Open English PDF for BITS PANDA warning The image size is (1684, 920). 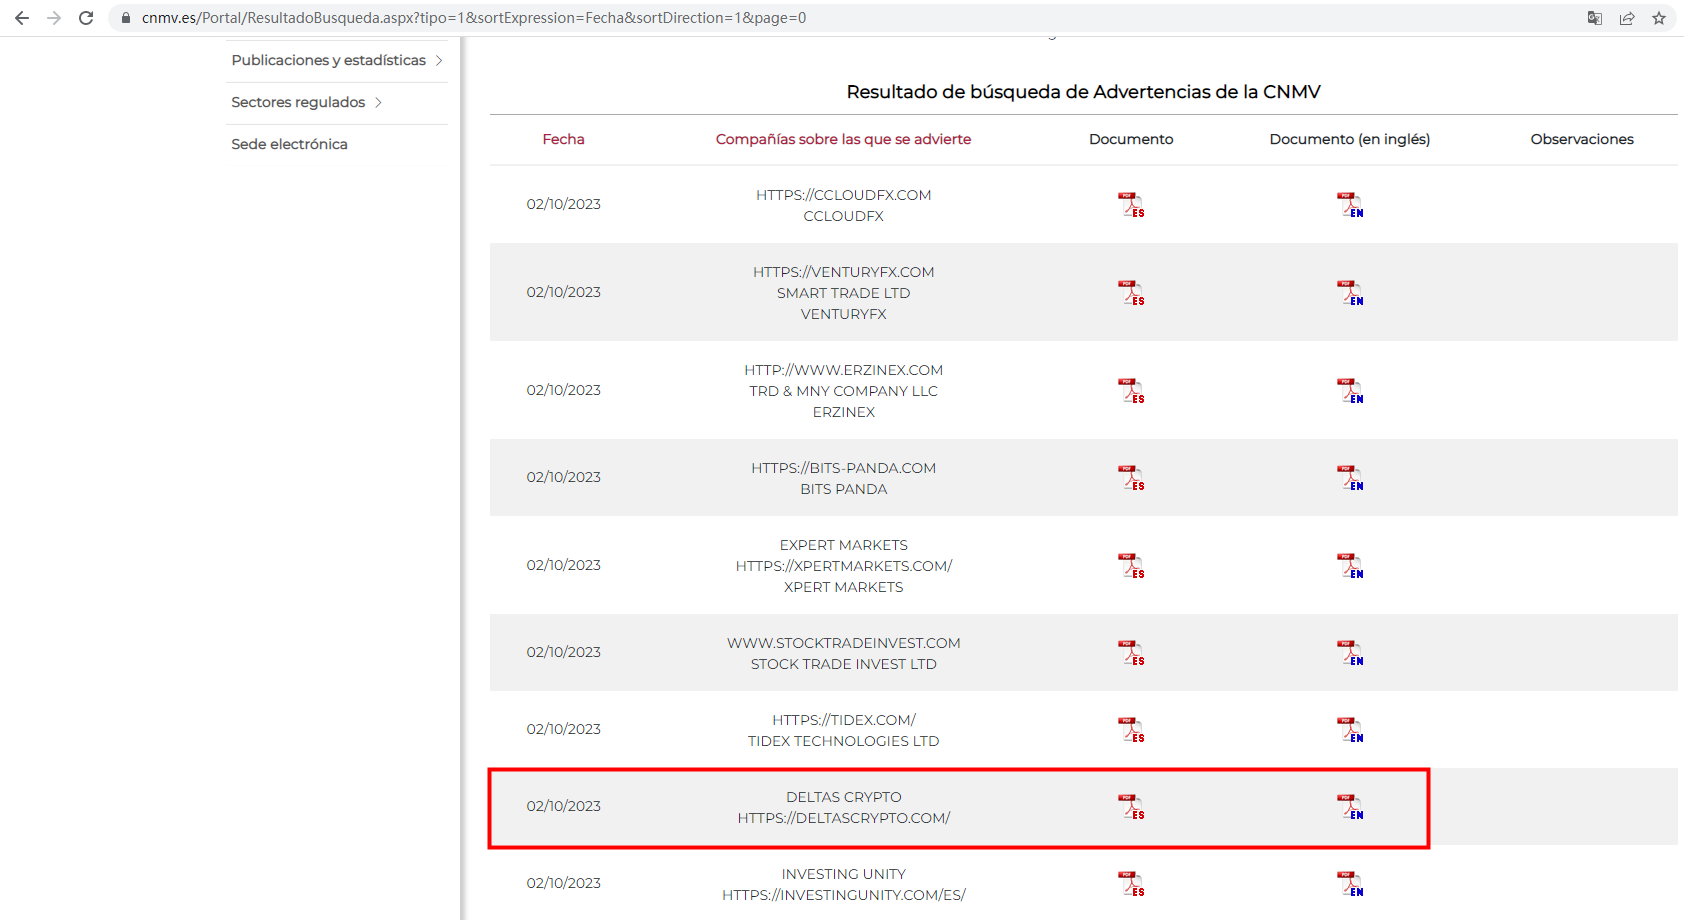[1350, 478]
